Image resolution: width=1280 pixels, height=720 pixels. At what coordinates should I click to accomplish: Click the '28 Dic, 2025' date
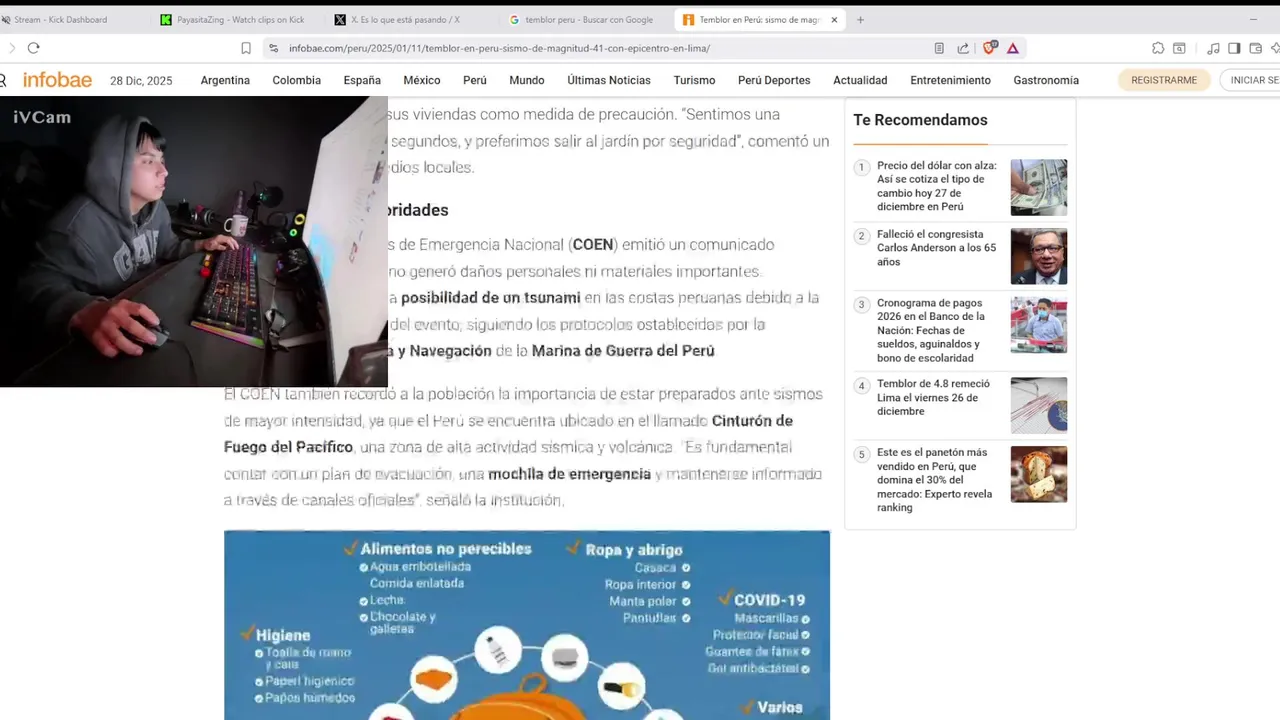(141, 81)
